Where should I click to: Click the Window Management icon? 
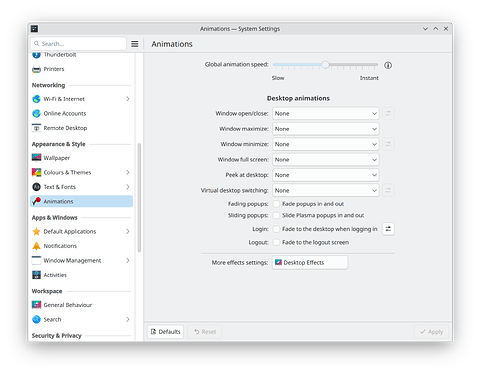36,260
